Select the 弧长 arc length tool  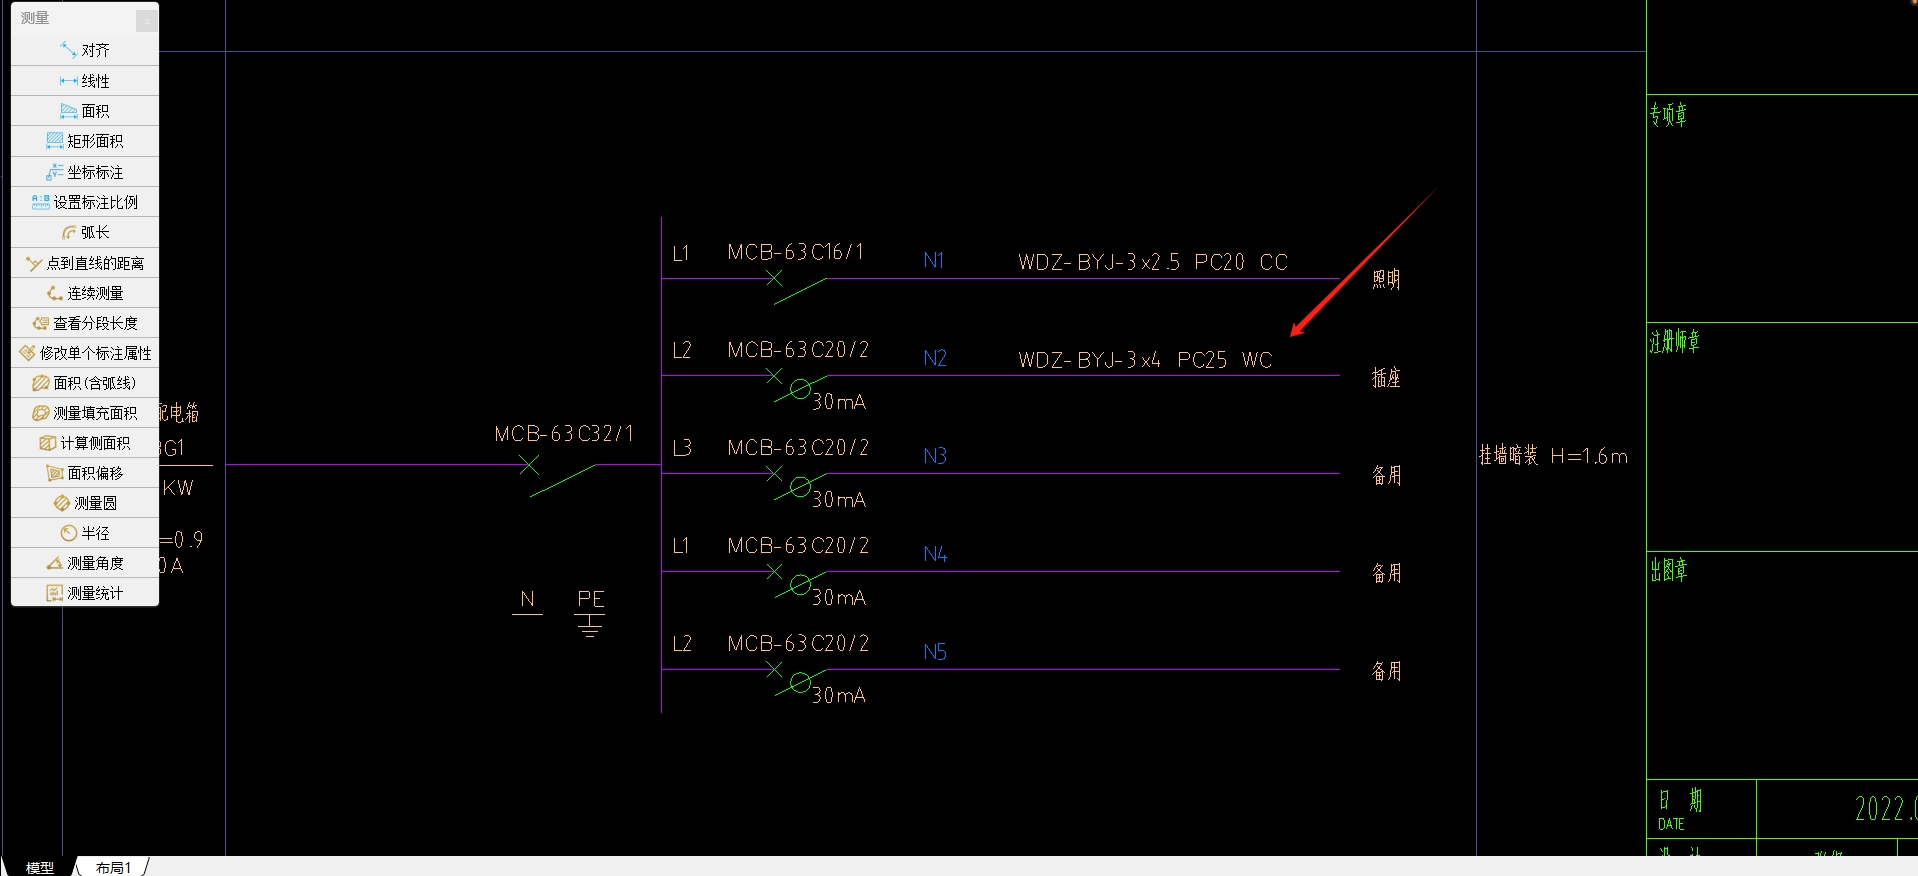tap(85, 232)
